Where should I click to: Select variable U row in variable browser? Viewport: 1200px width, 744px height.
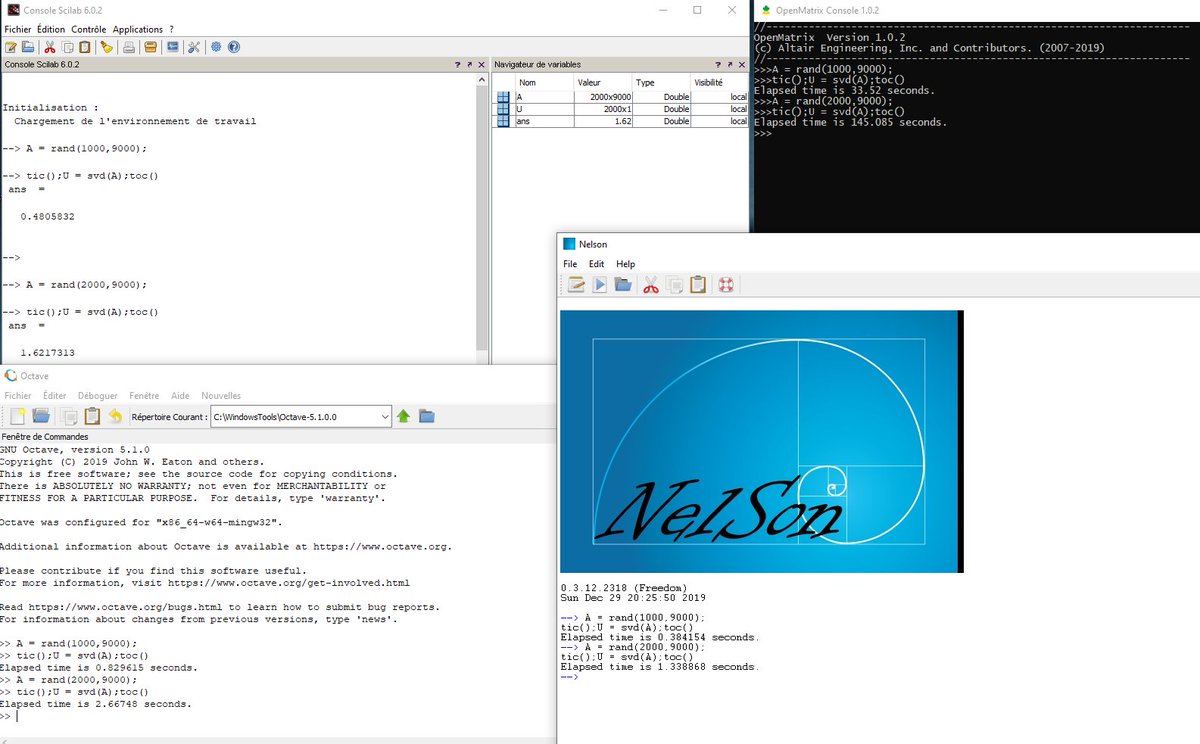(621, 109)
